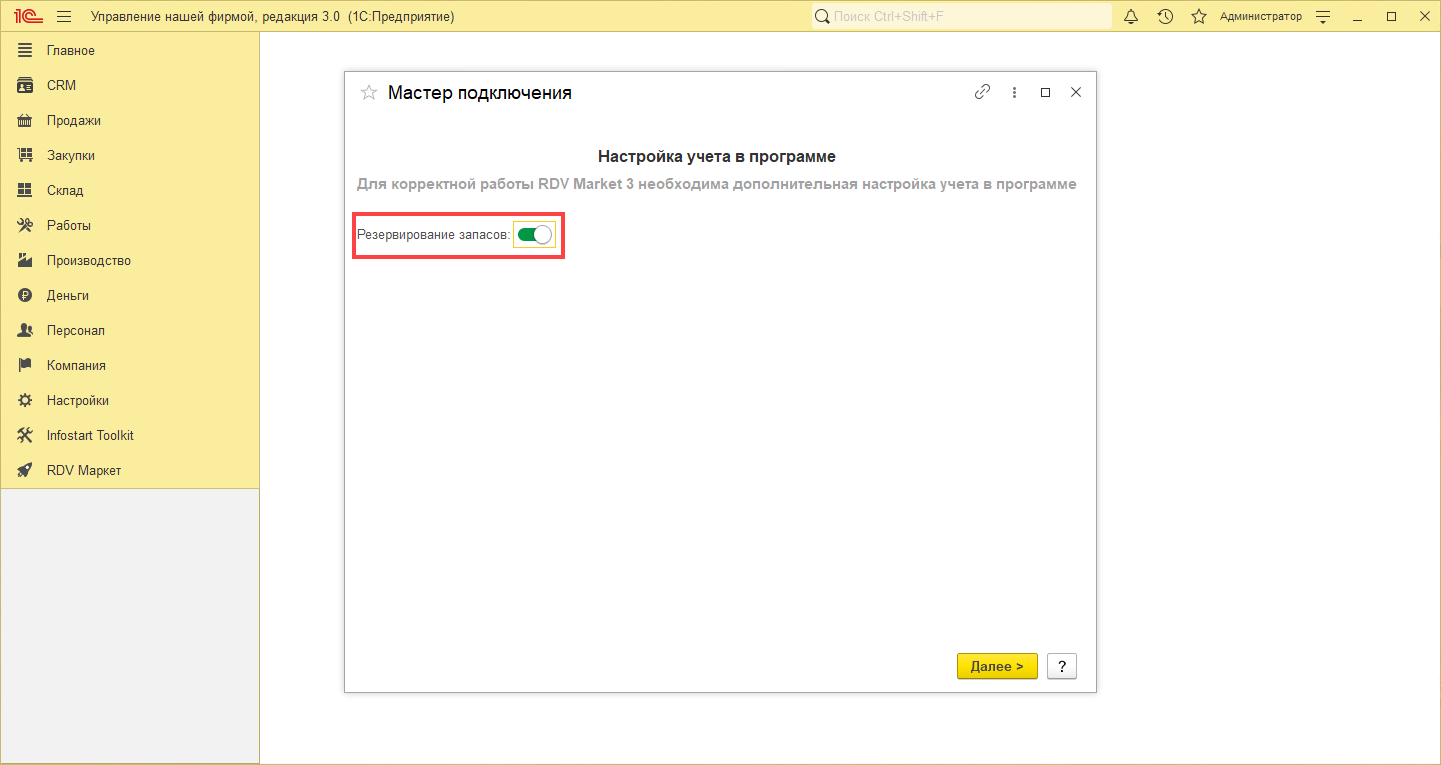Click the Далее > button
The height and width of the screenshot is (765, 1441).
tap(997, 666)
